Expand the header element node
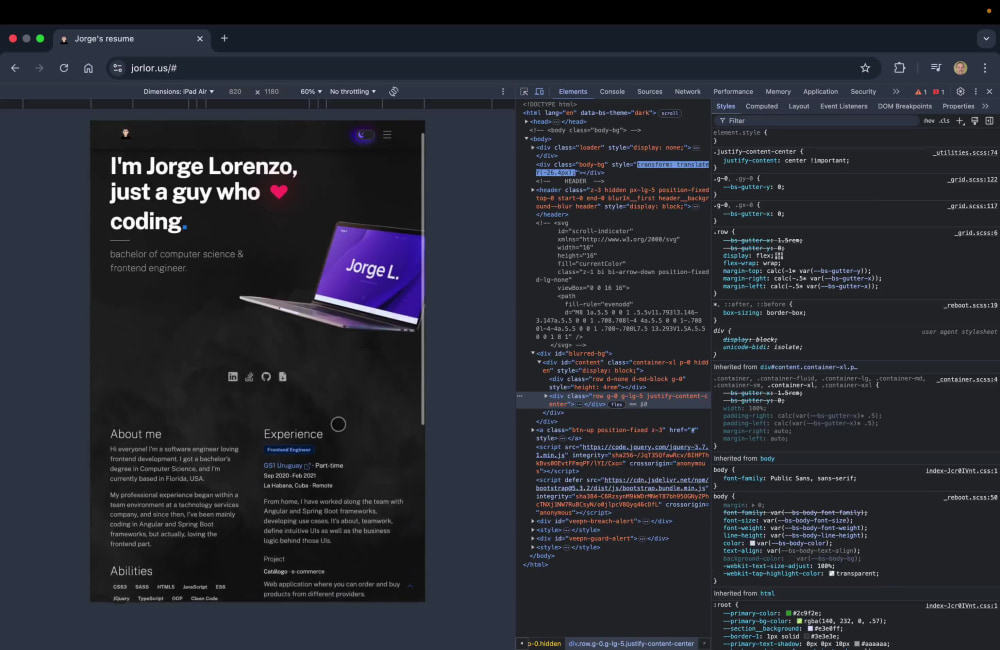Screen dimensions: 1000x650 point(533,189)
